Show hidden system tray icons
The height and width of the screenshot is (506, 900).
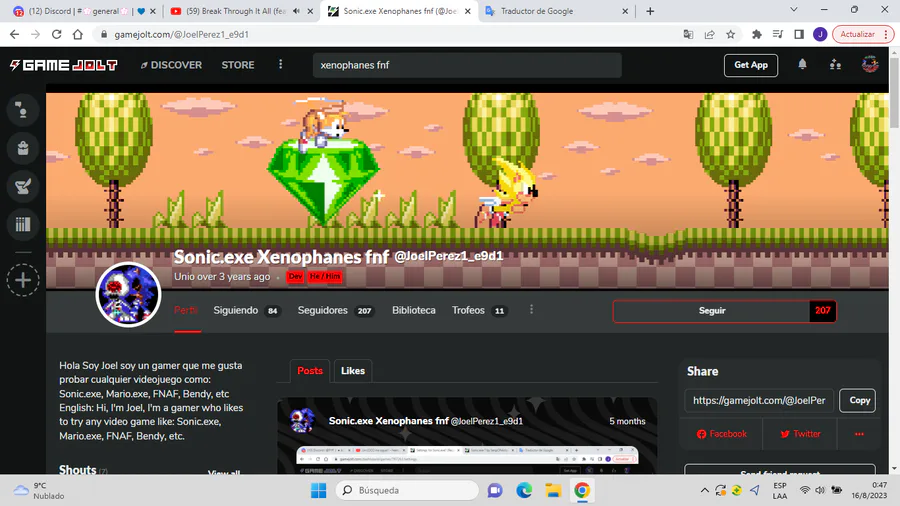[704, 491]
